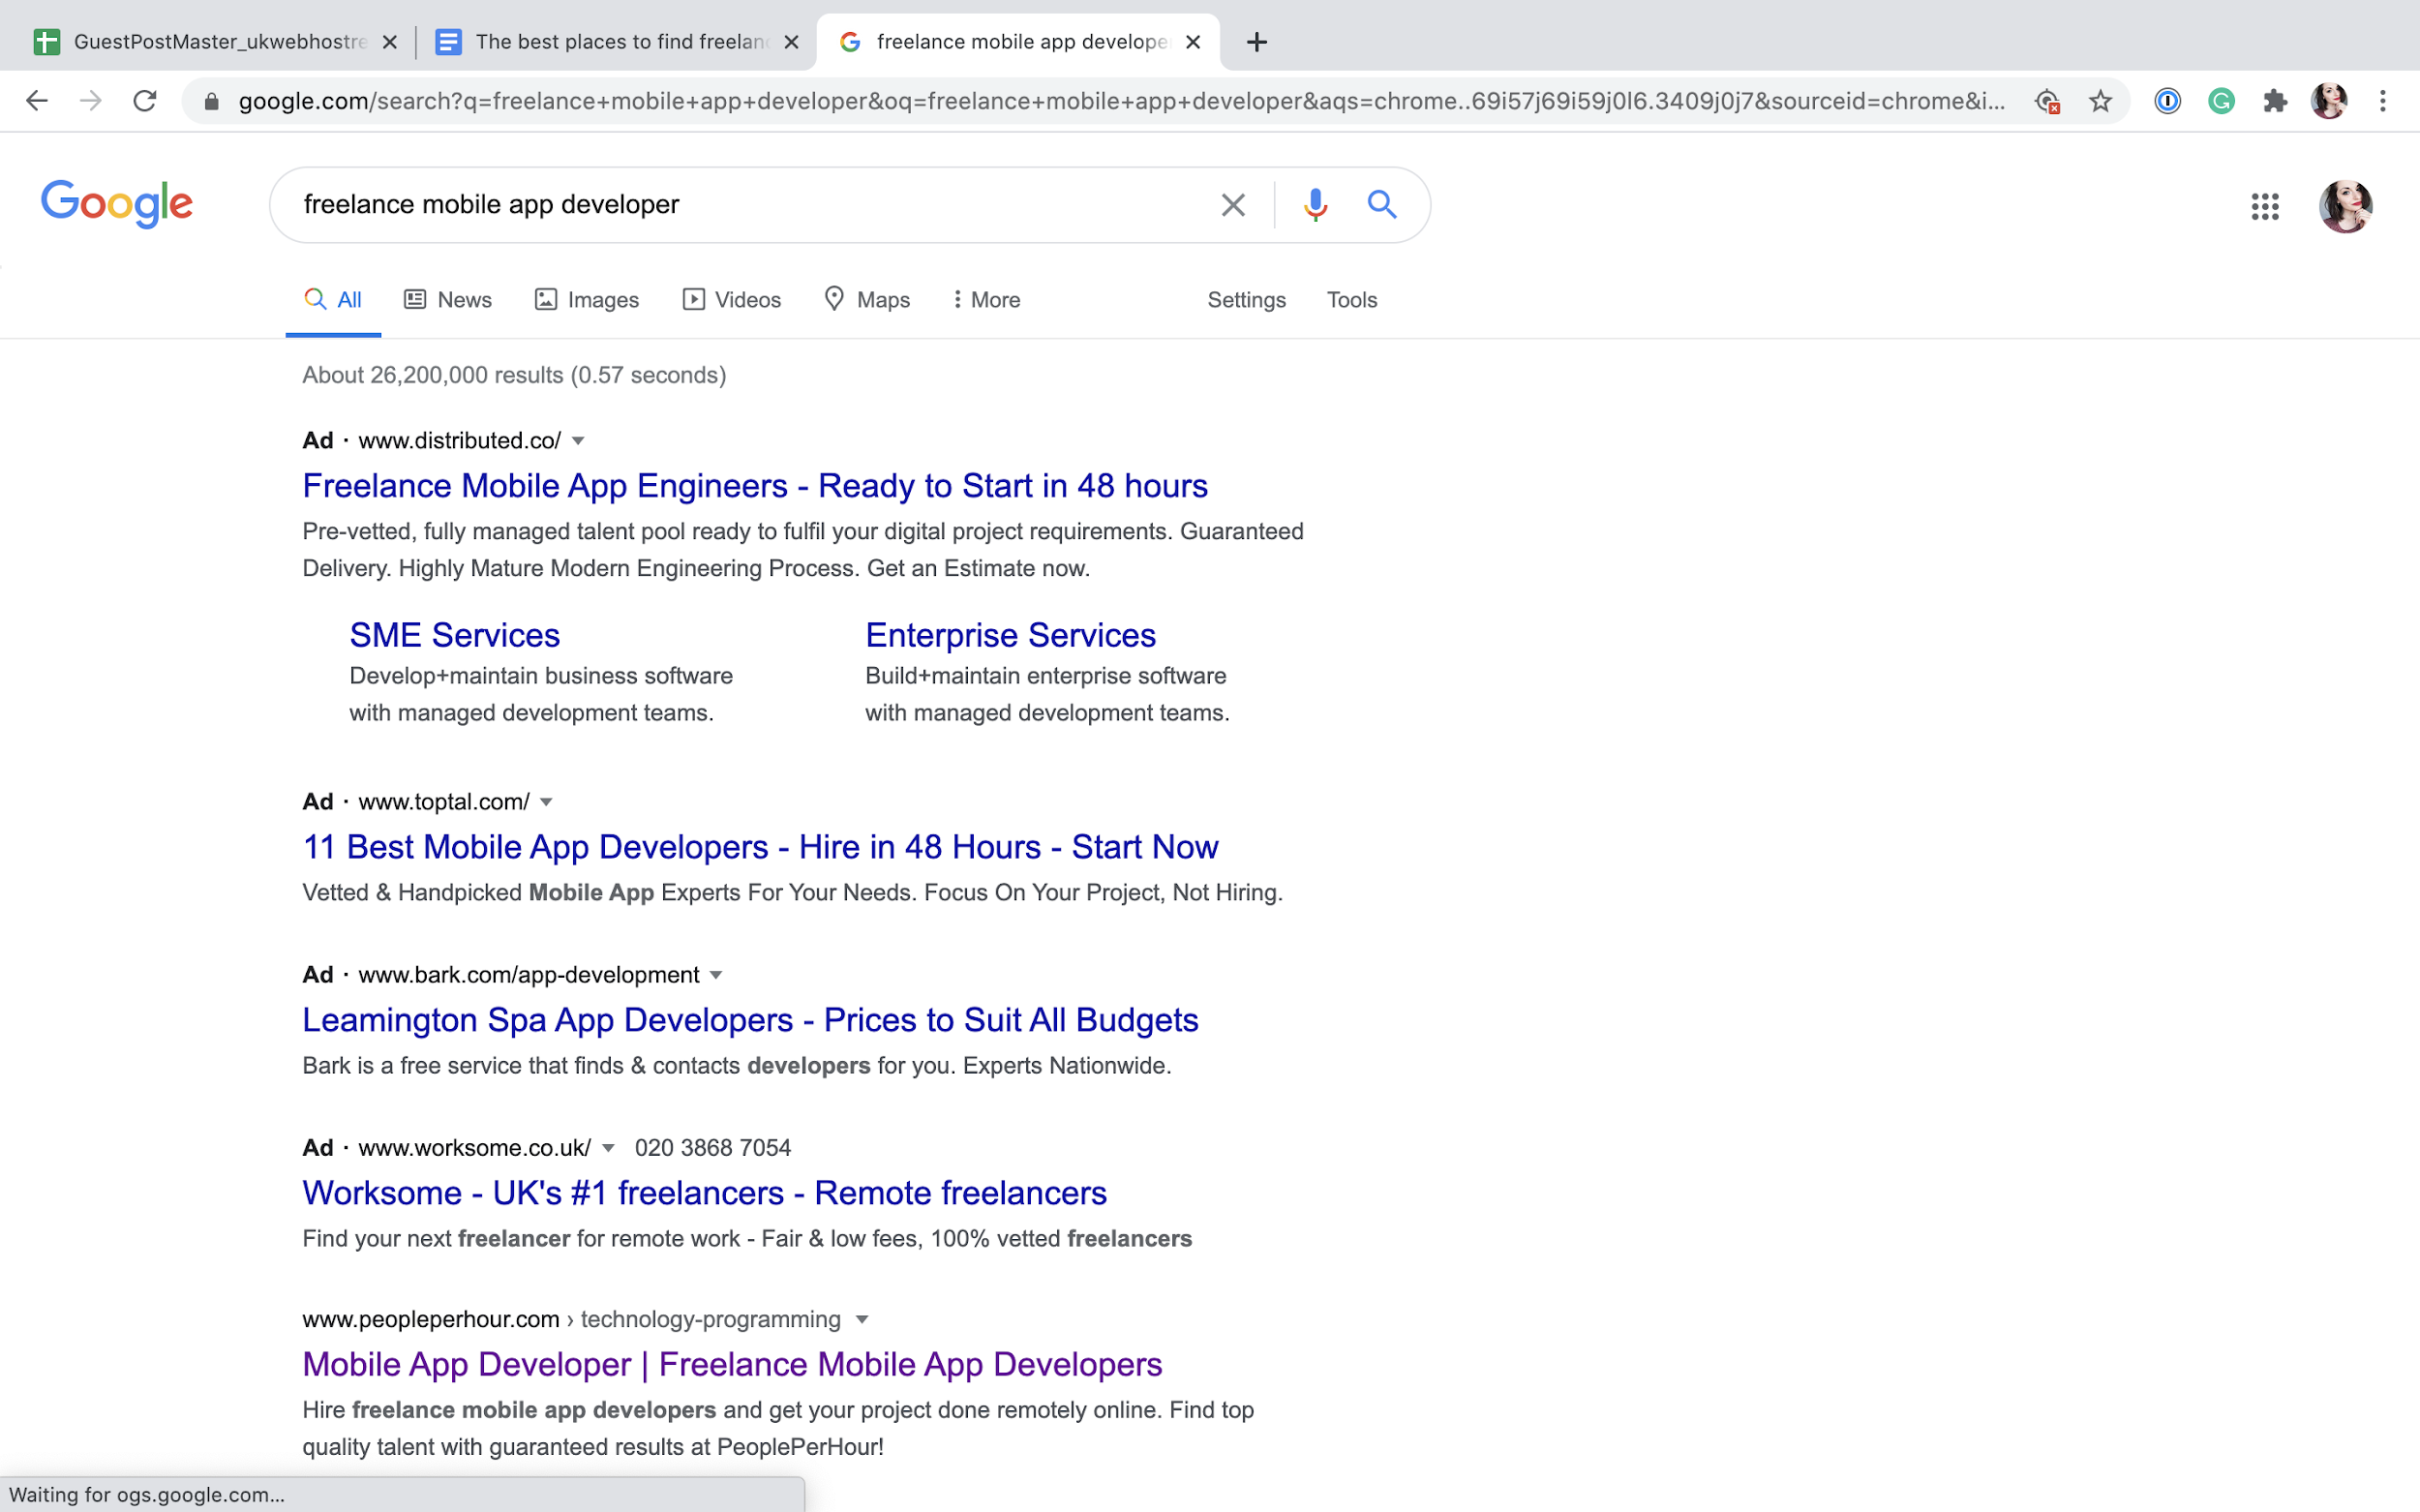The image size is (2420, 1512).
Task: Click the browser forward arrow
Action: click(x=91, y=101)
